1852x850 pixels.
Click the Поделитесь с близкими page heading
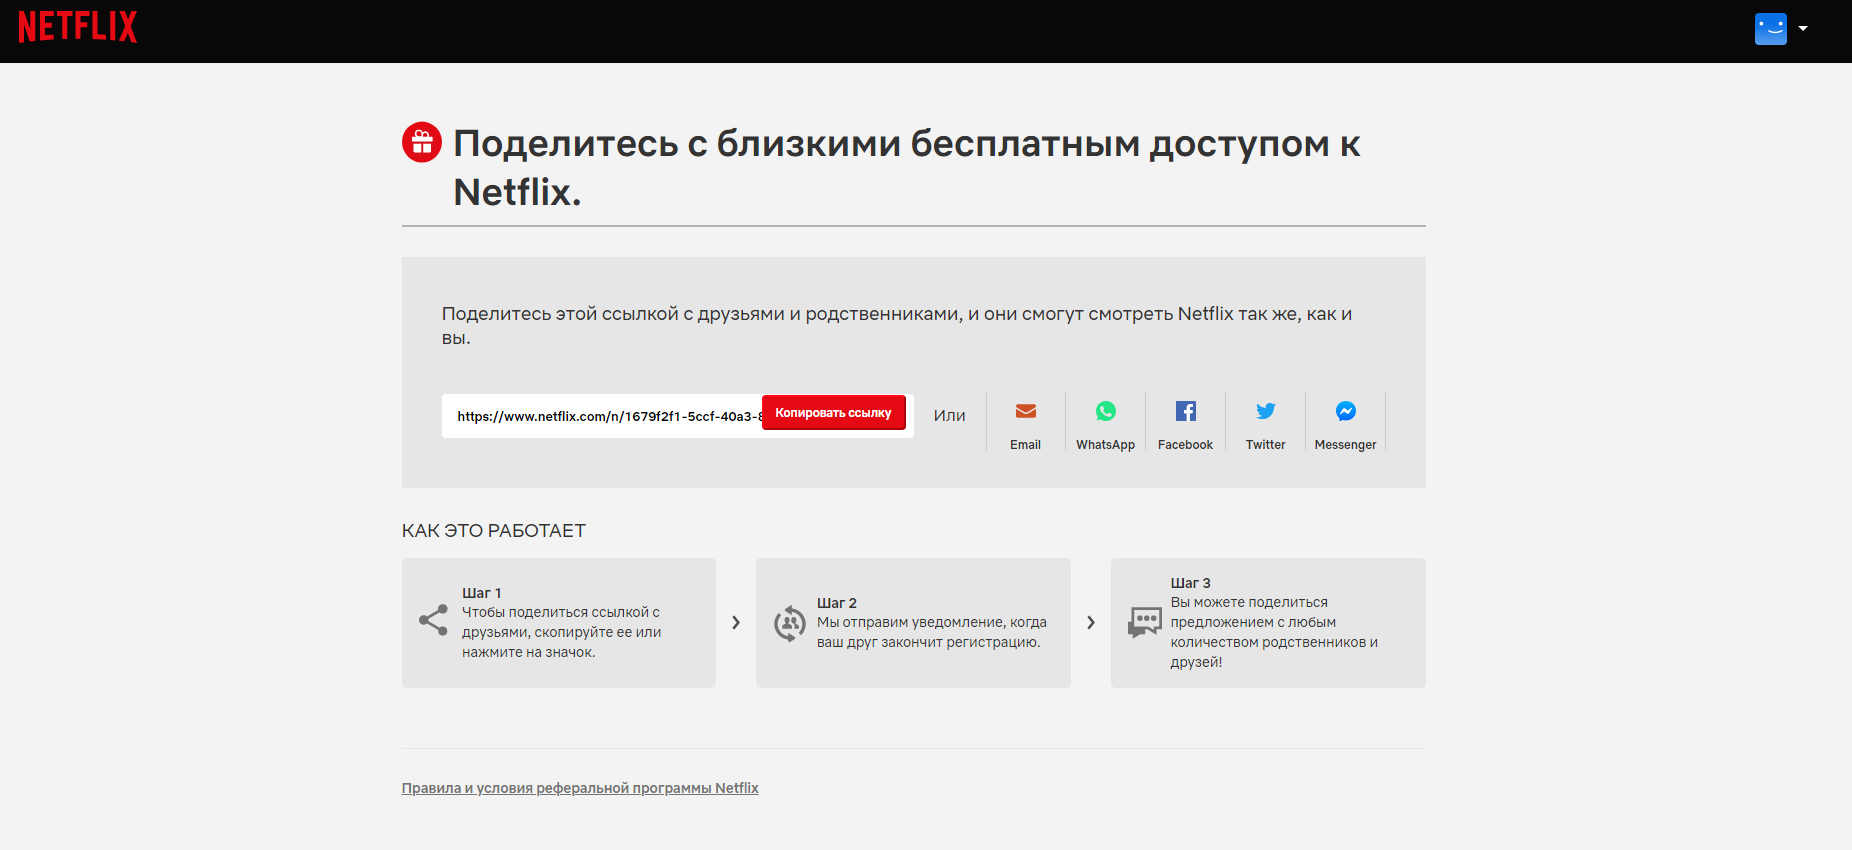point(907,167)
